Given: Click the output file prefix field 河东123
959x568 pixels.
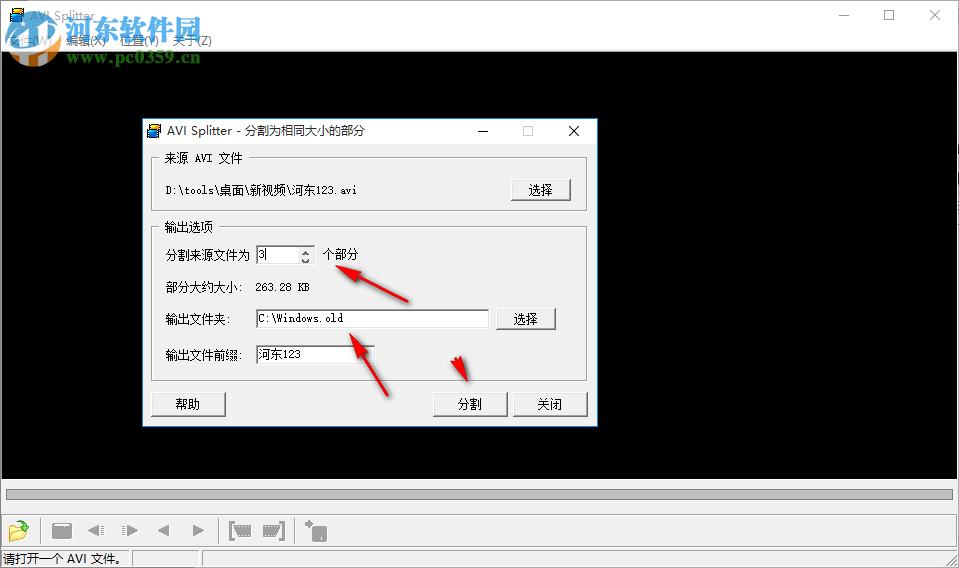Looking at the screenshot, I should point(315,355).
